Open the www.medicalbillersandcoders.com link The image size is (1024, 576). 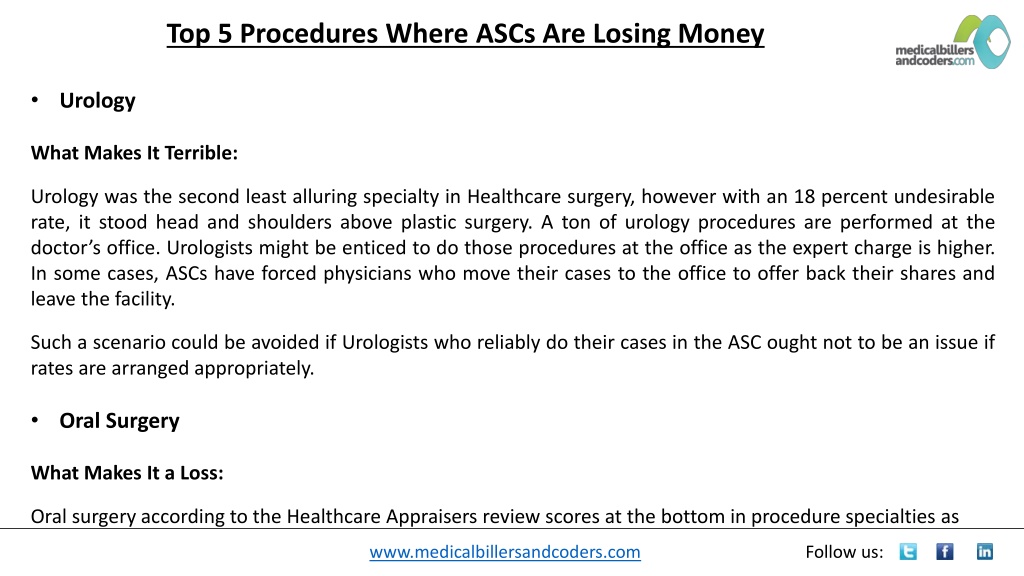coord(505,552)
